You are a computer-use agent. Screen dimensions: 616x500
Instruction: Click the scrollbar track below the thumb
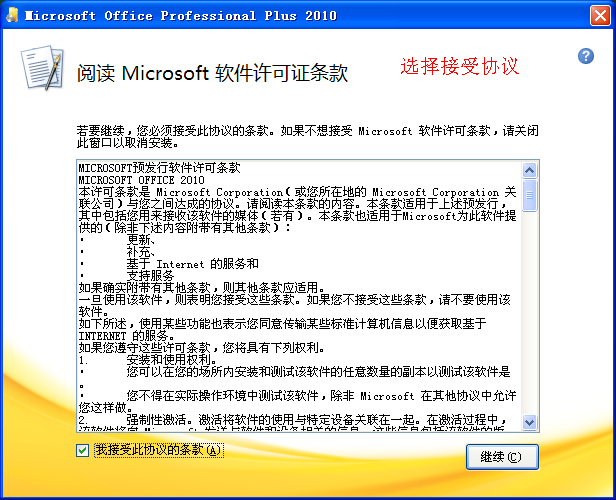[530, 313]
